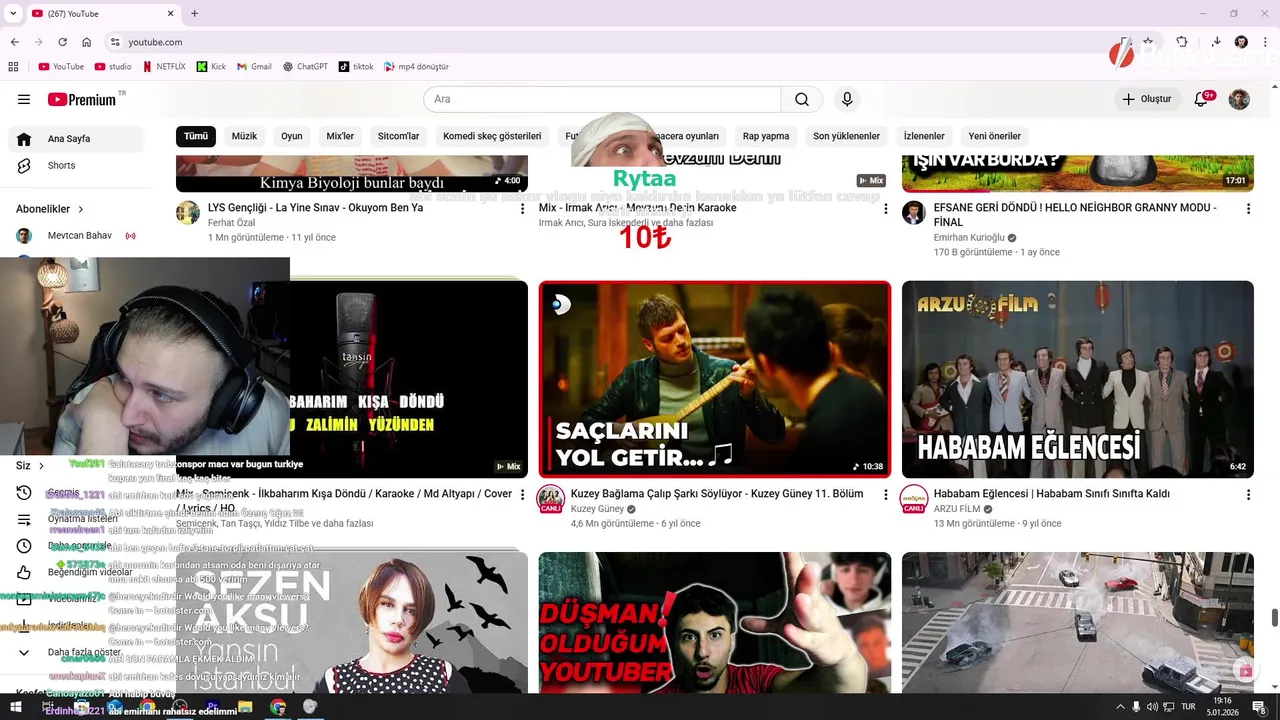Open the car drifting video thumbnail
Image resolution: width=1280 pixels, height=720 pixels.
click(x=1078, y=622)
